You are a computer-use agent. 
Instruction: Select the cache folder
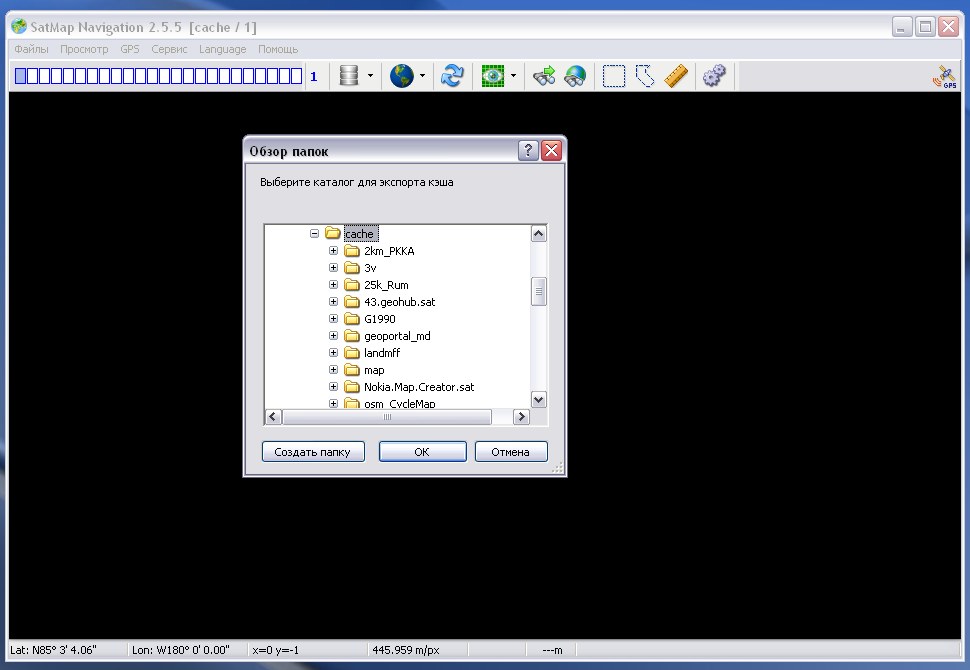[x=359, y=234]
